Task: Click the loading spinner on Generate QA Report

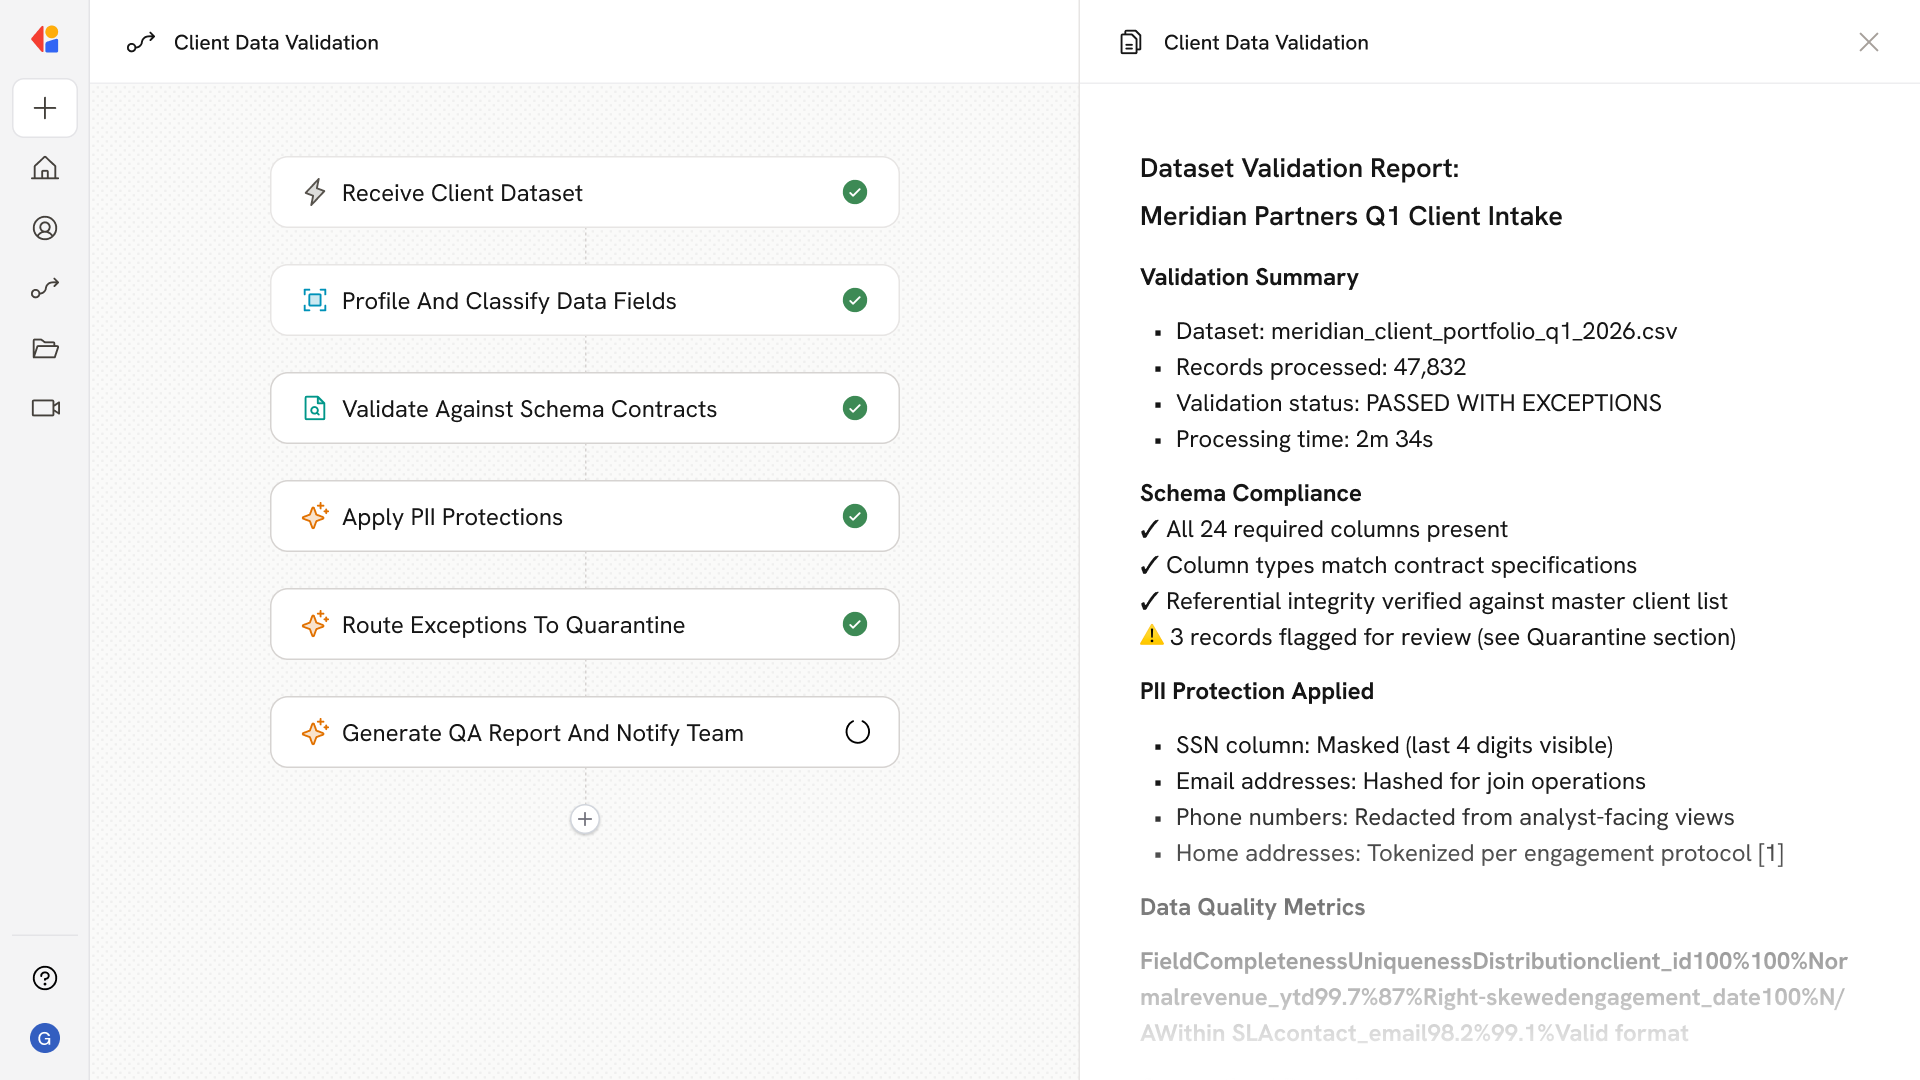Action: pyautogui.click(x=857, y=732)
